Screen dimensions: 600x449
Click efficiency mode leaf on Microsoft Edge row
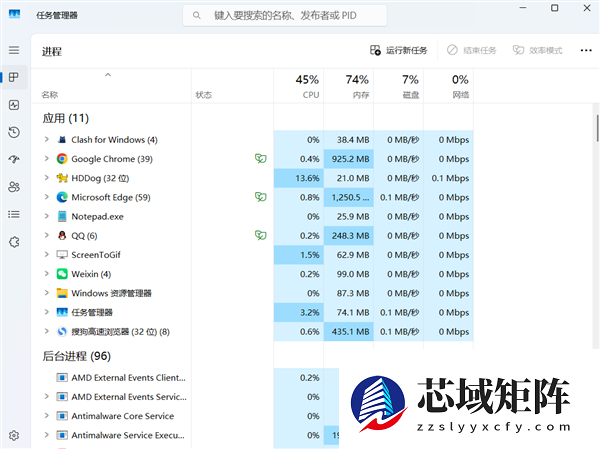[x=261, y=197]
